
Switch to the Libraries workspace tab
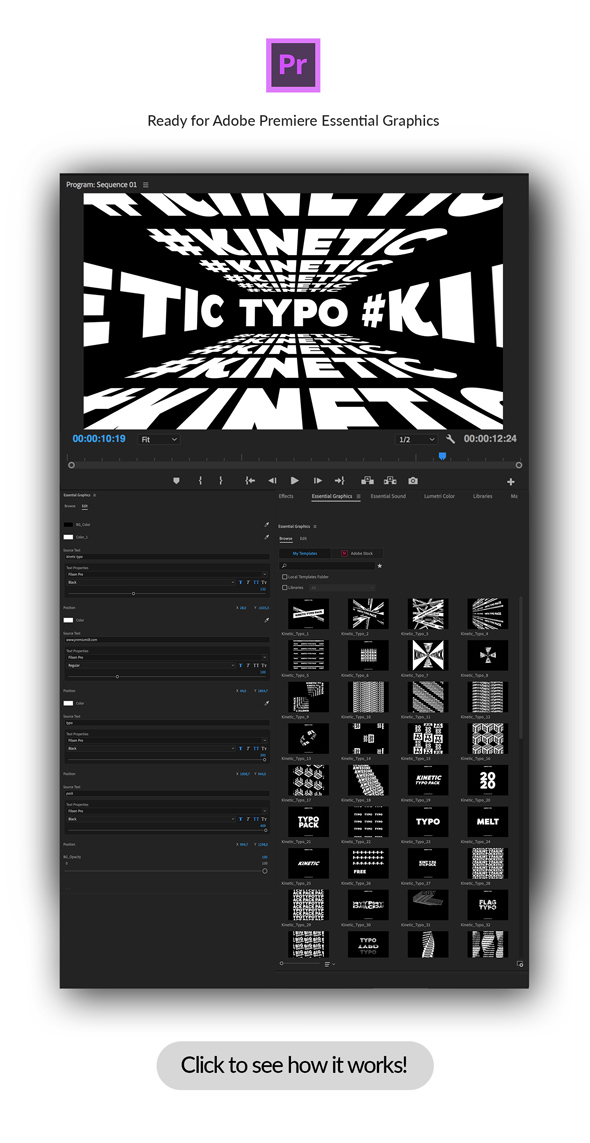tap(482, 496)
